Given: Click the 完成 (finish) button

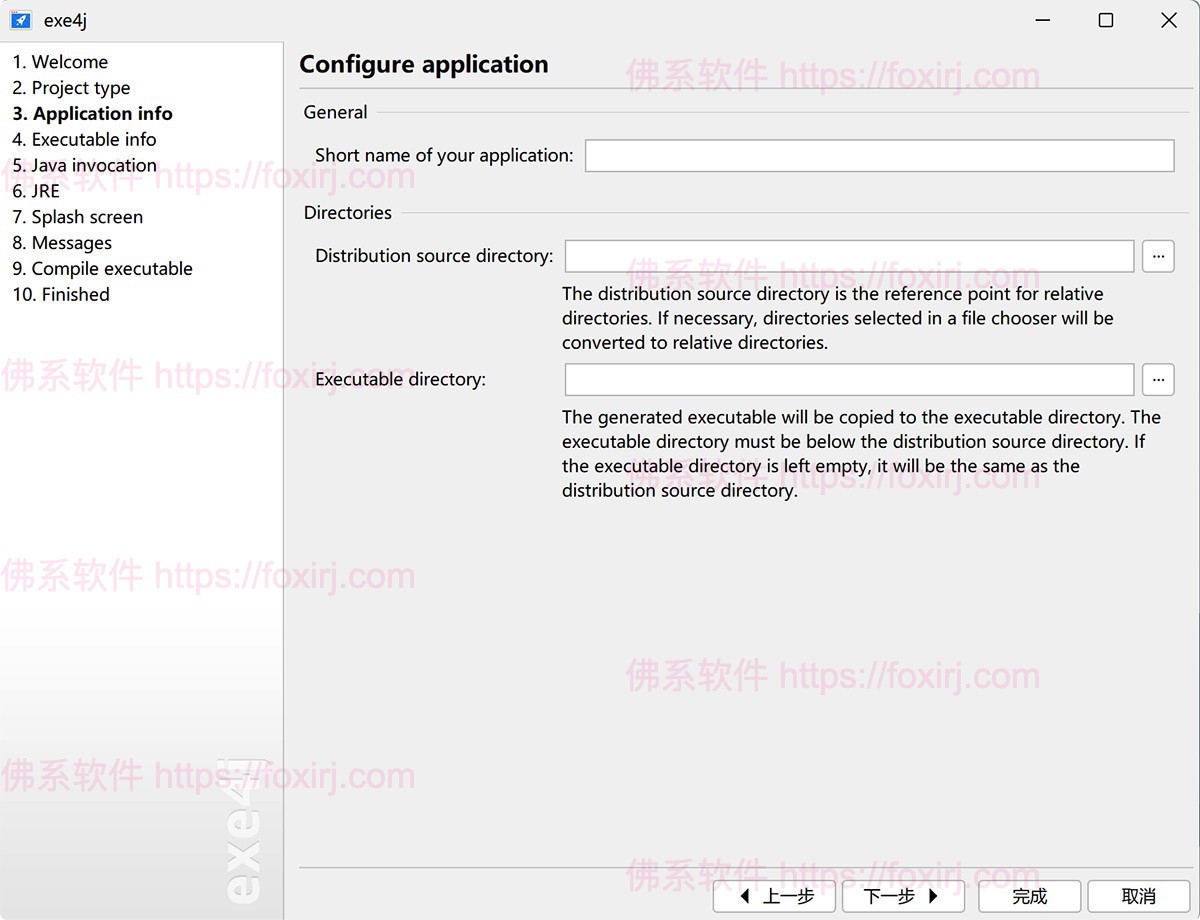Looking at the screenshot, I should click(1029, 896).
